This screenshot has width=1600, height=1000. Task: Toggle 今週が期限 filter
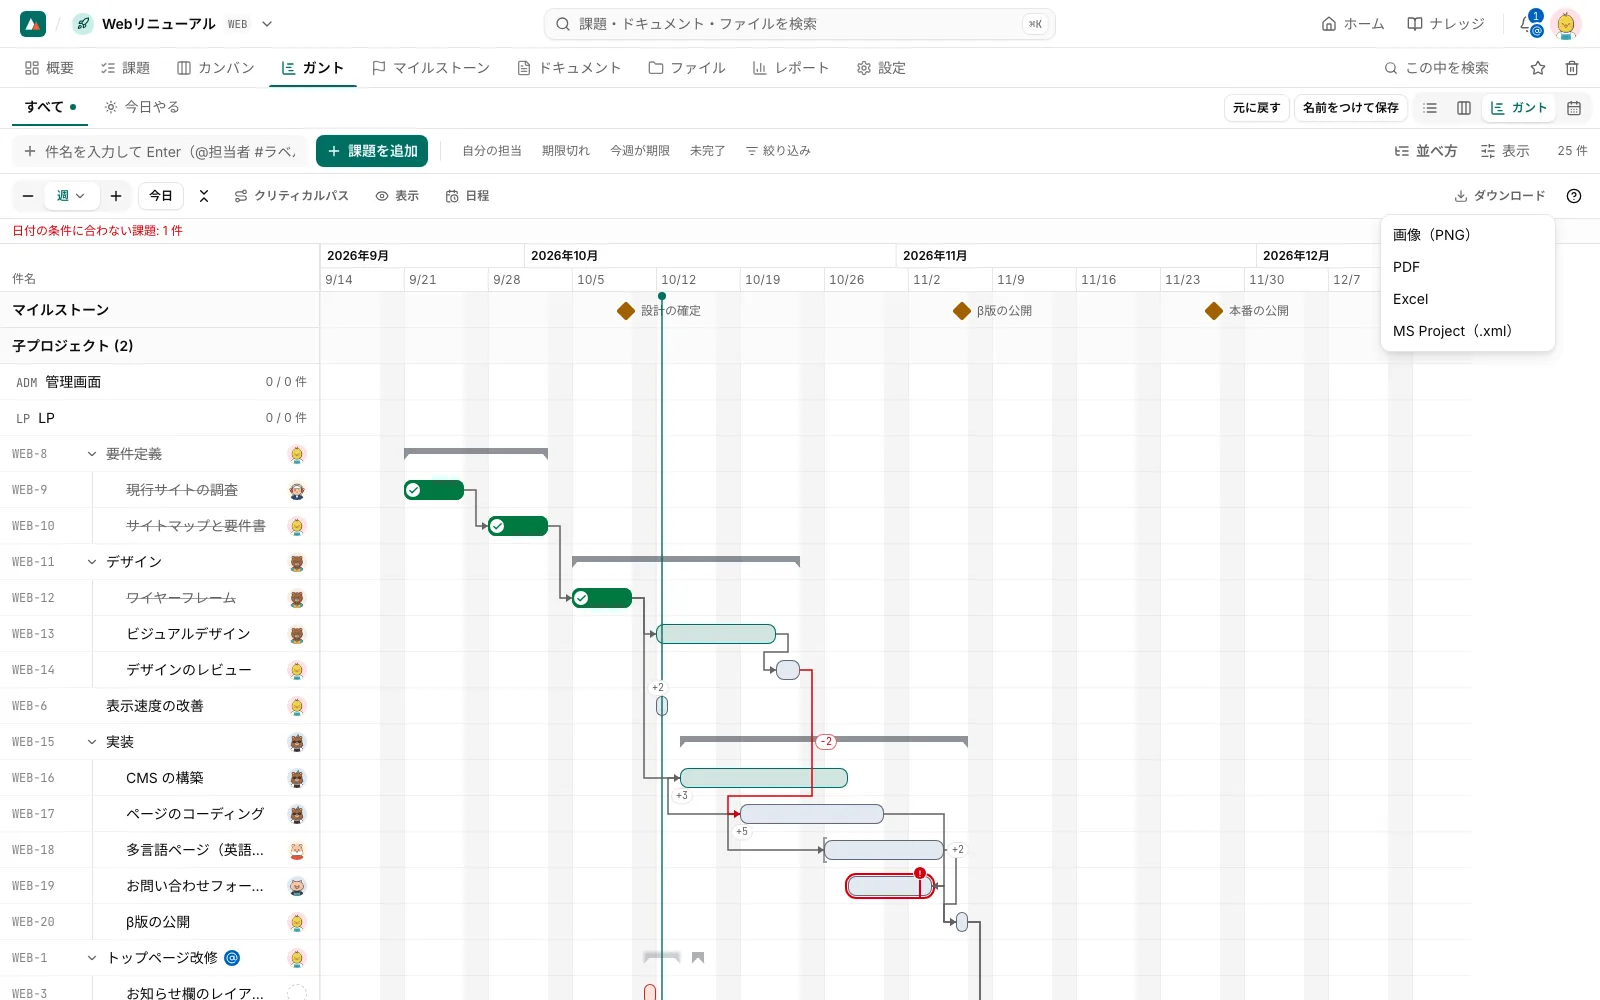tap(640, 151)
